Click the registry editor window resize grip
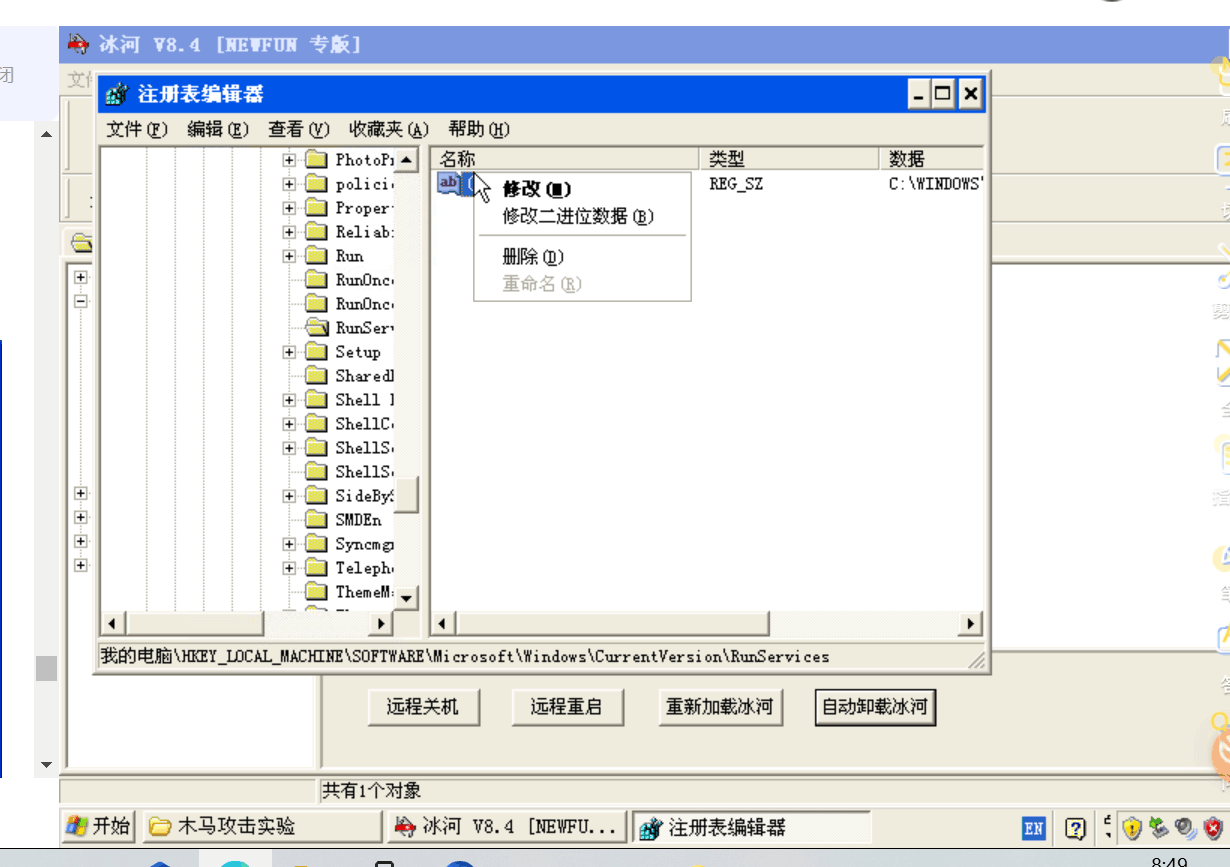 (x=977, y=660)
